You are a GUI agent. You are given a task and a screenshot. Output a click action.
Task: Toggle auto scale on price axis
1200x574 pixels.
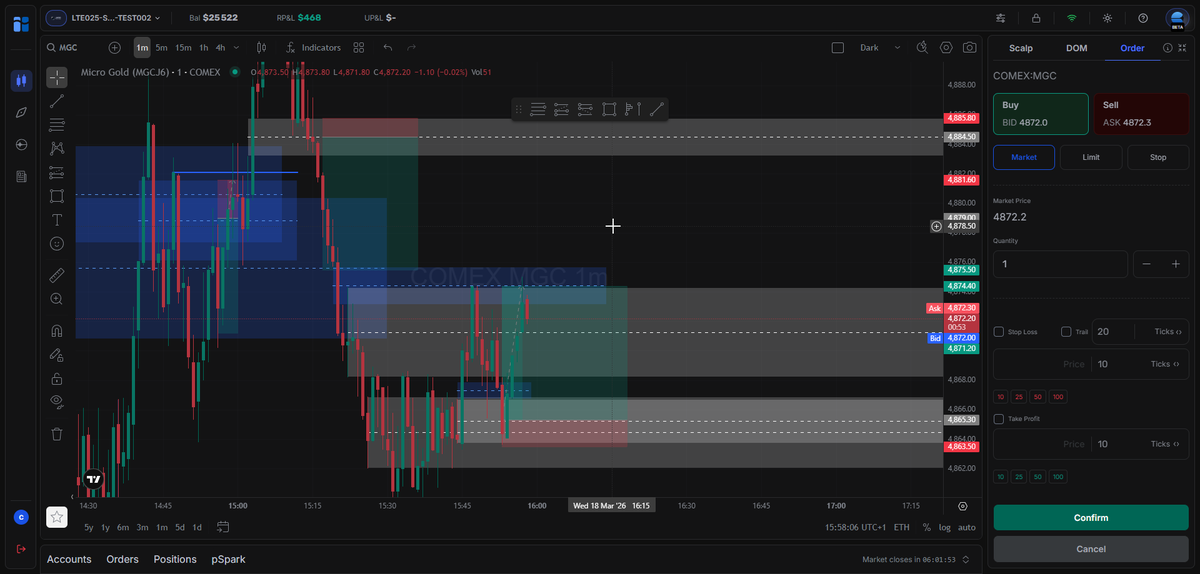click(967, 527)
